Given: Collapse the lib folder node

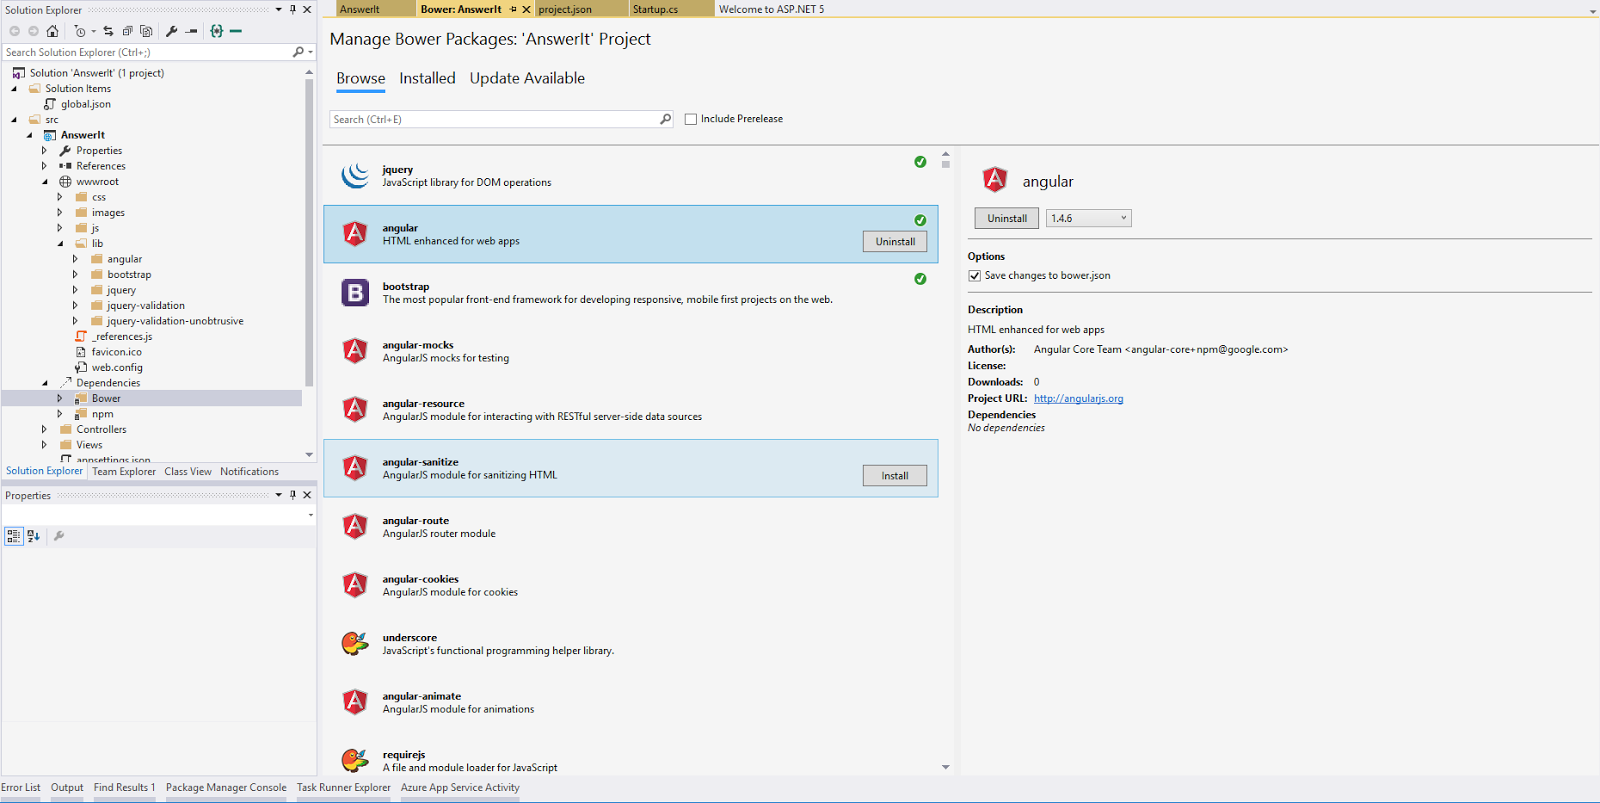Looking at the screenshot, I should (x=60, y=244).
